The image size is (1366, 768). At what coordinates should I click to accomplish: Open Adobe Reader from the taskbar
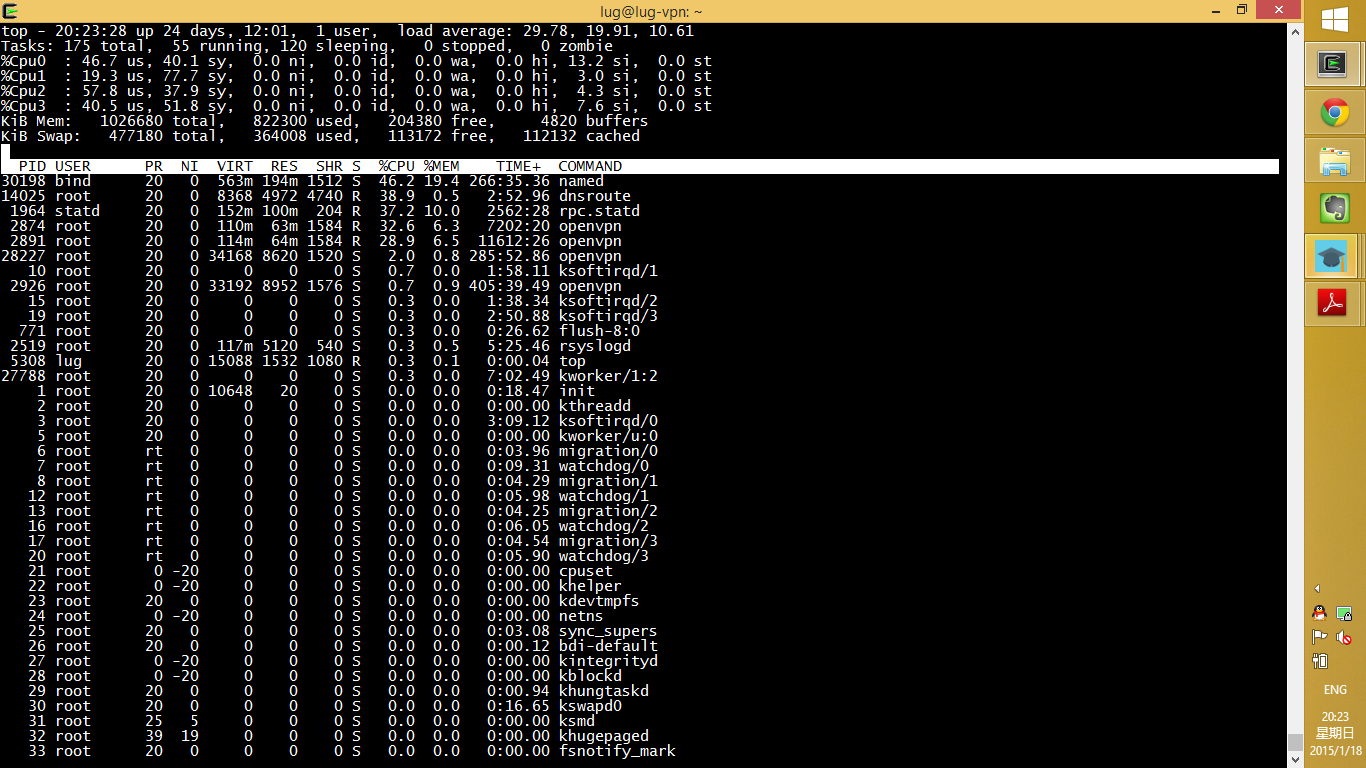coord(1334,304)
